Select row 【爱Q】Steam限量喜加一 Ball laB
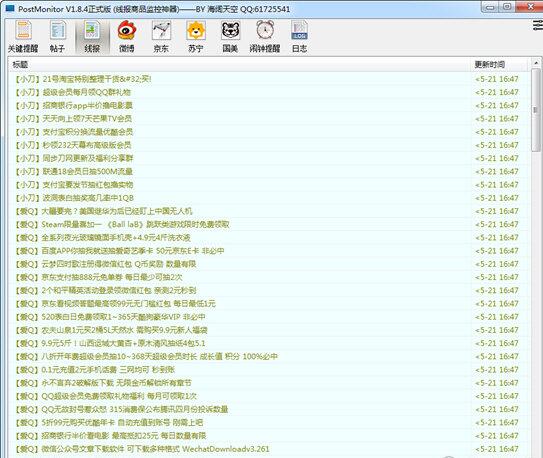This screenshot has height=458, width=543. click(x=269, y=224)
